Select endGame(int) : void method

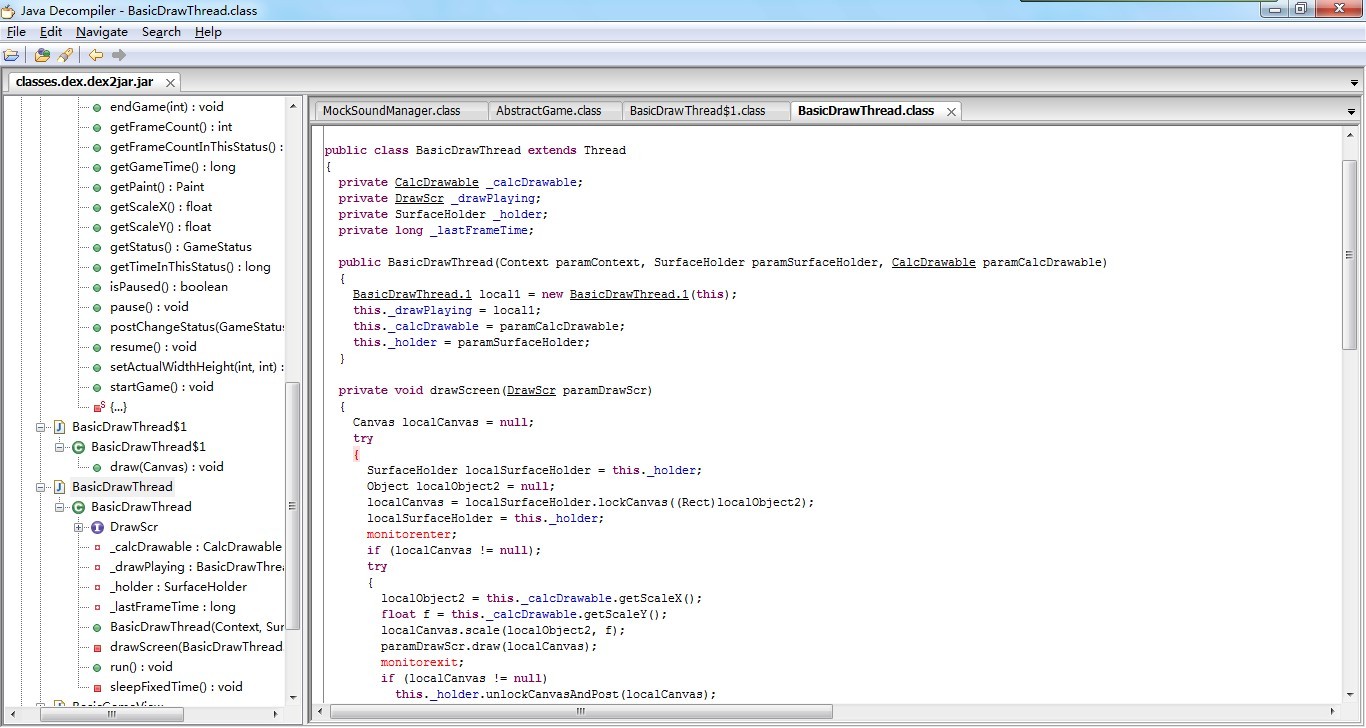click(166, 107)
